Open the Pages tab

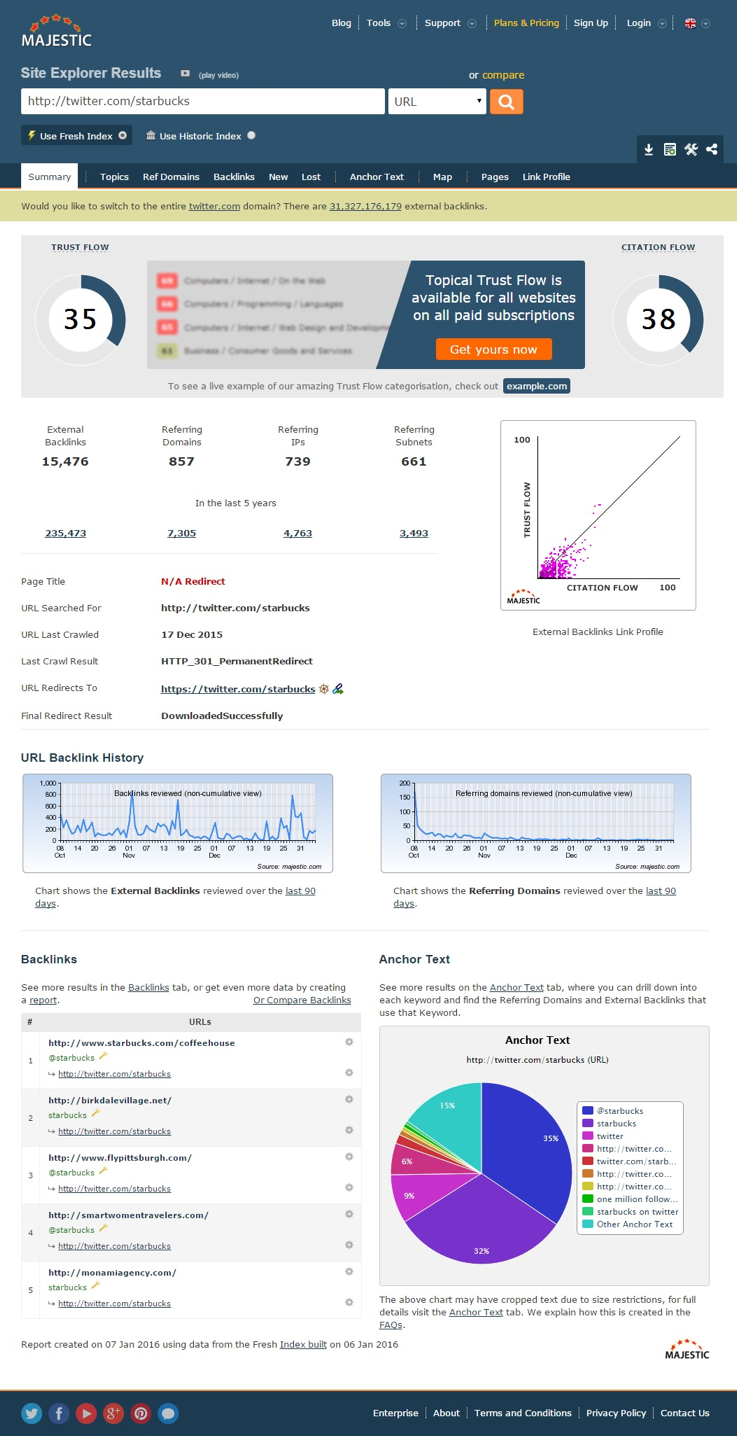pos(495,176)
